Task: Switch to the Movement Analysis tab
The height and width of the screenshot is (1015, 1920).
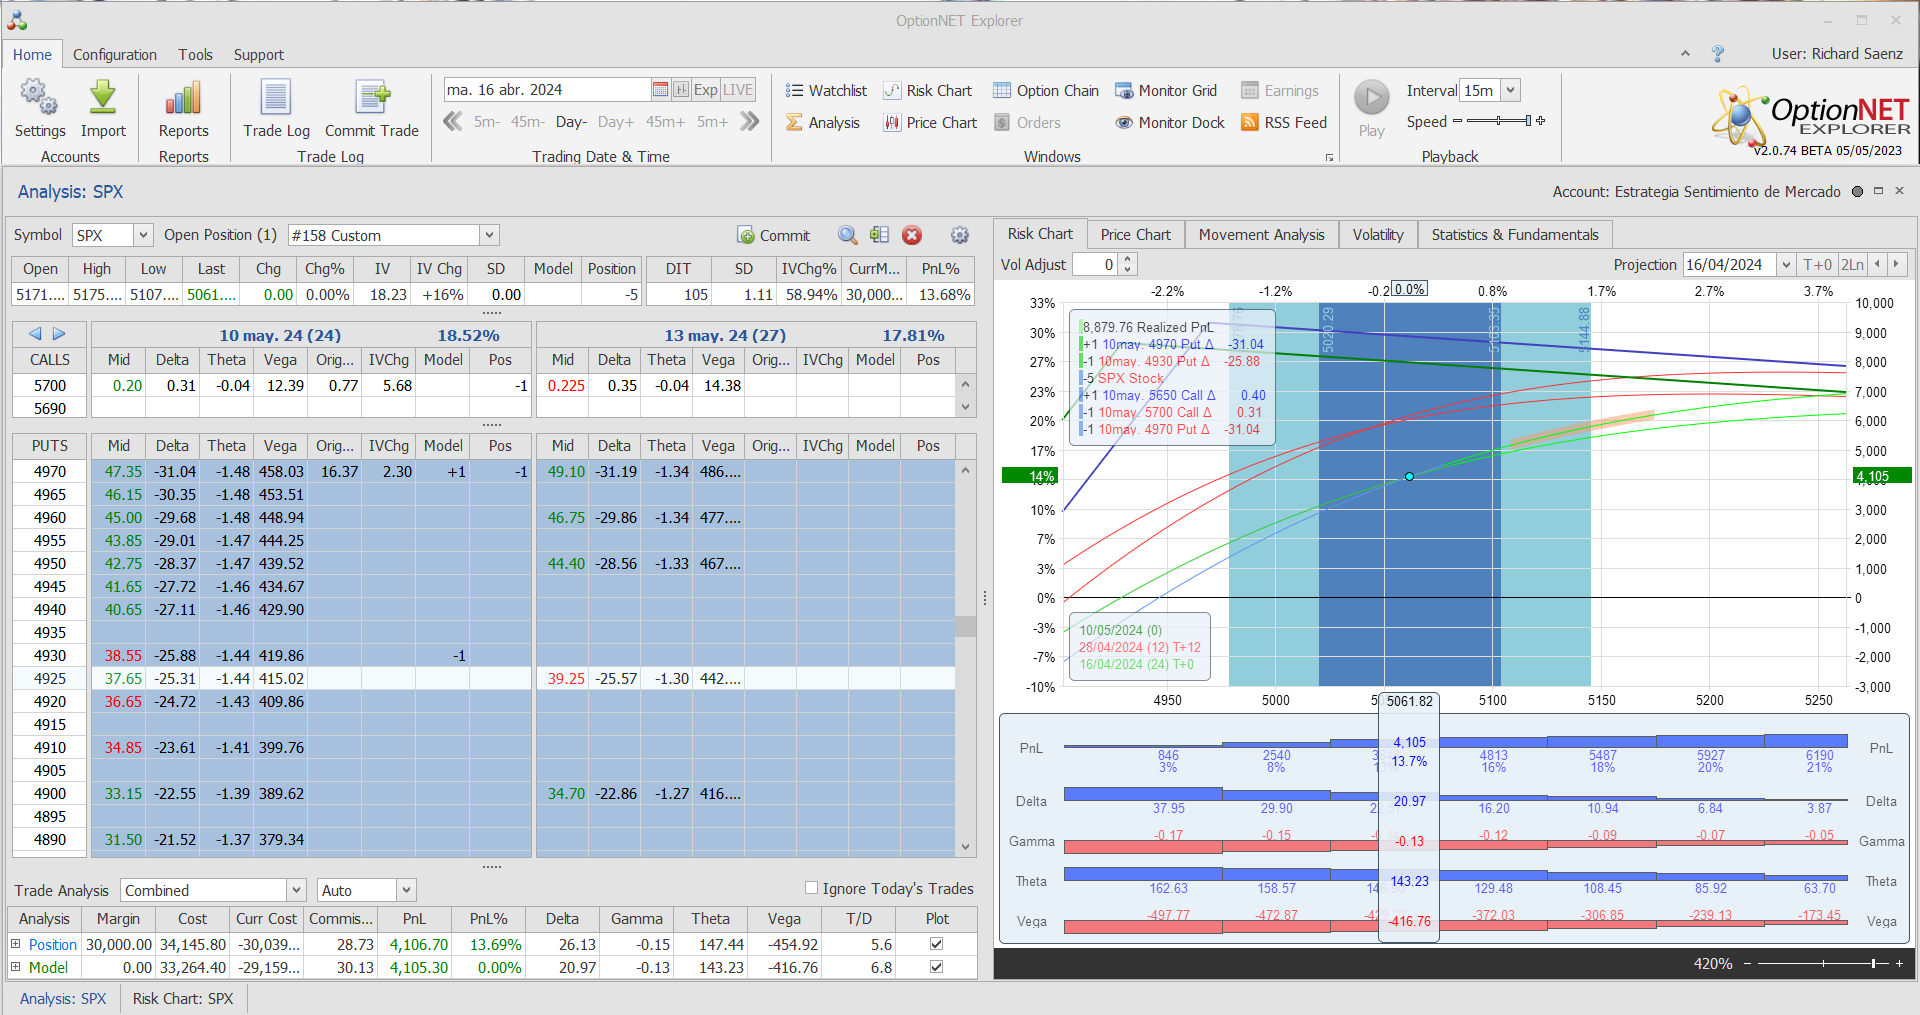Action: [x=1261, y=234]
